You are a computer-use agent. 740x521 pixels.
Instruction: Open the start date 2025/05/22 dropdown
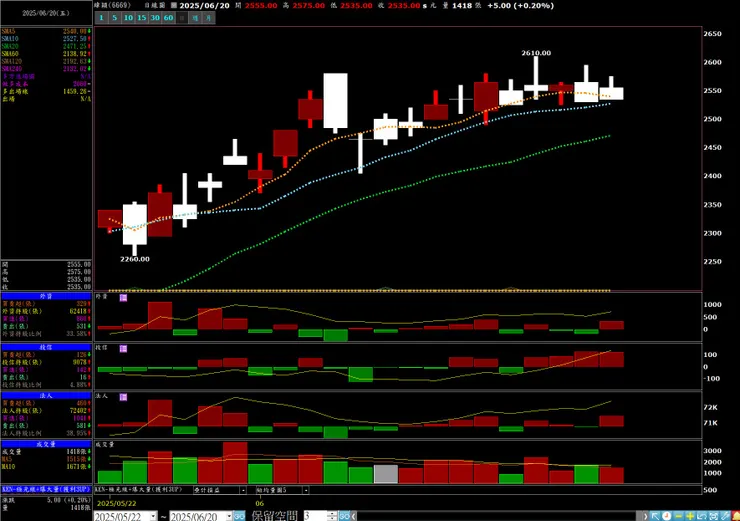tap(153, 516)
